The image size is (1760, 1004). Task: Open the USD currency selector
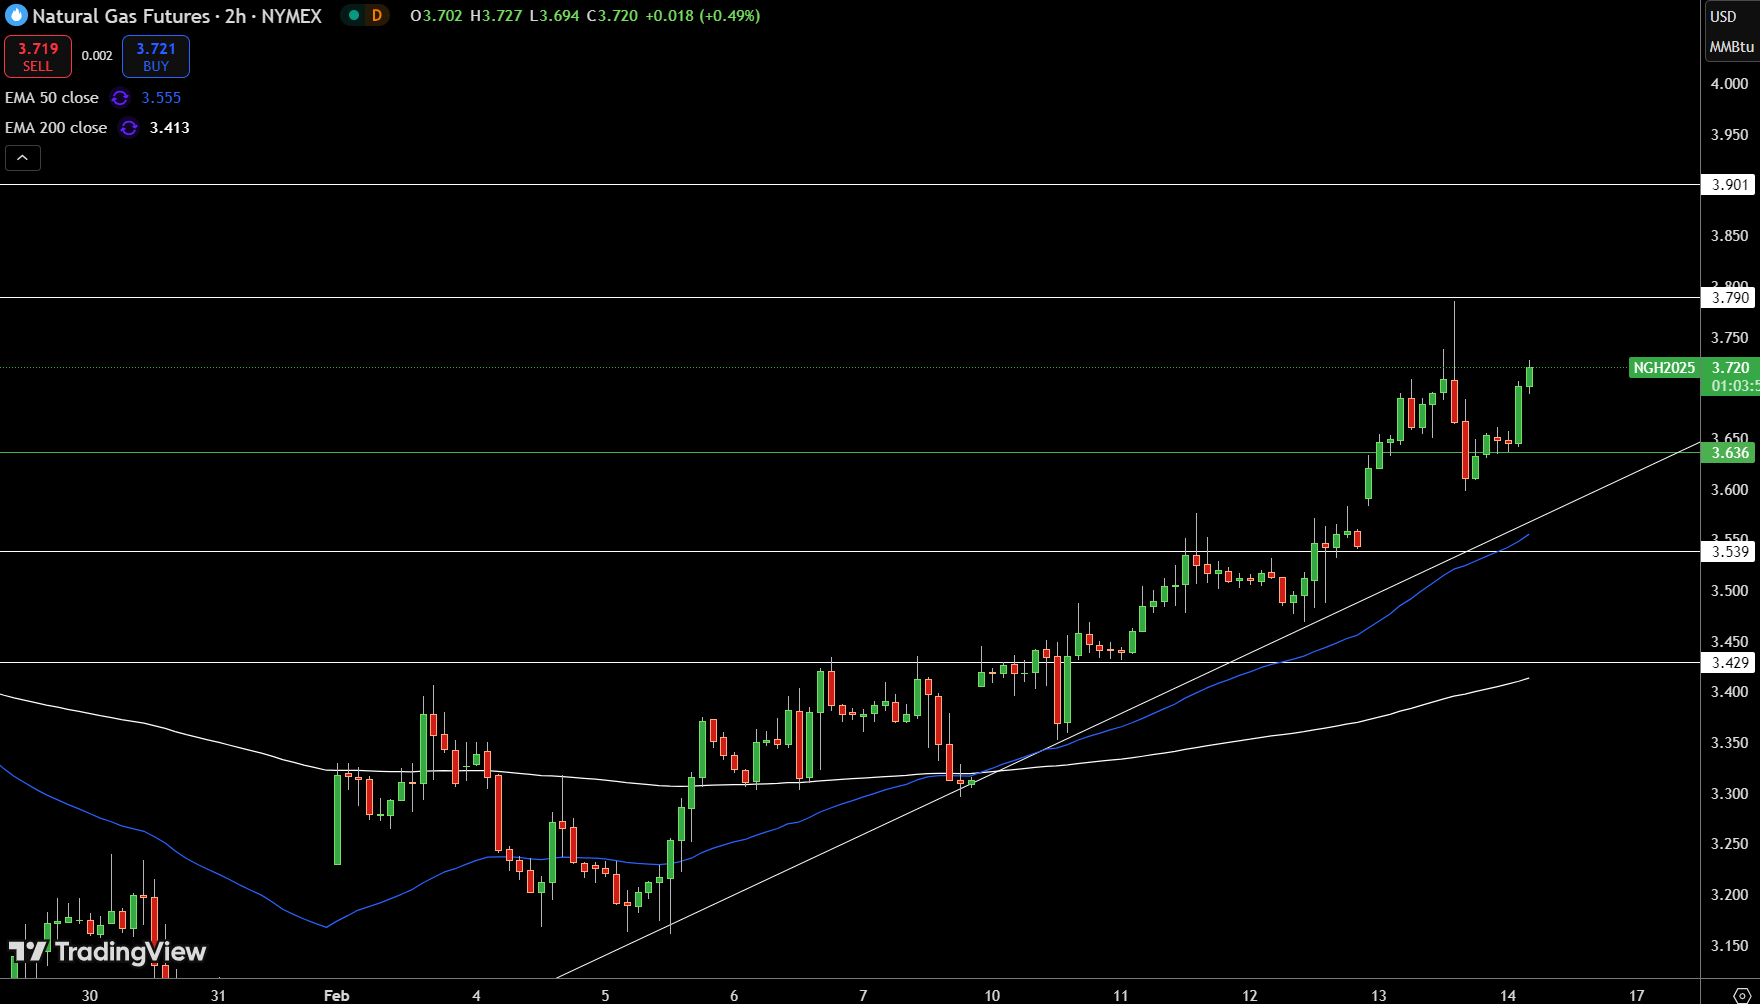1724,16
